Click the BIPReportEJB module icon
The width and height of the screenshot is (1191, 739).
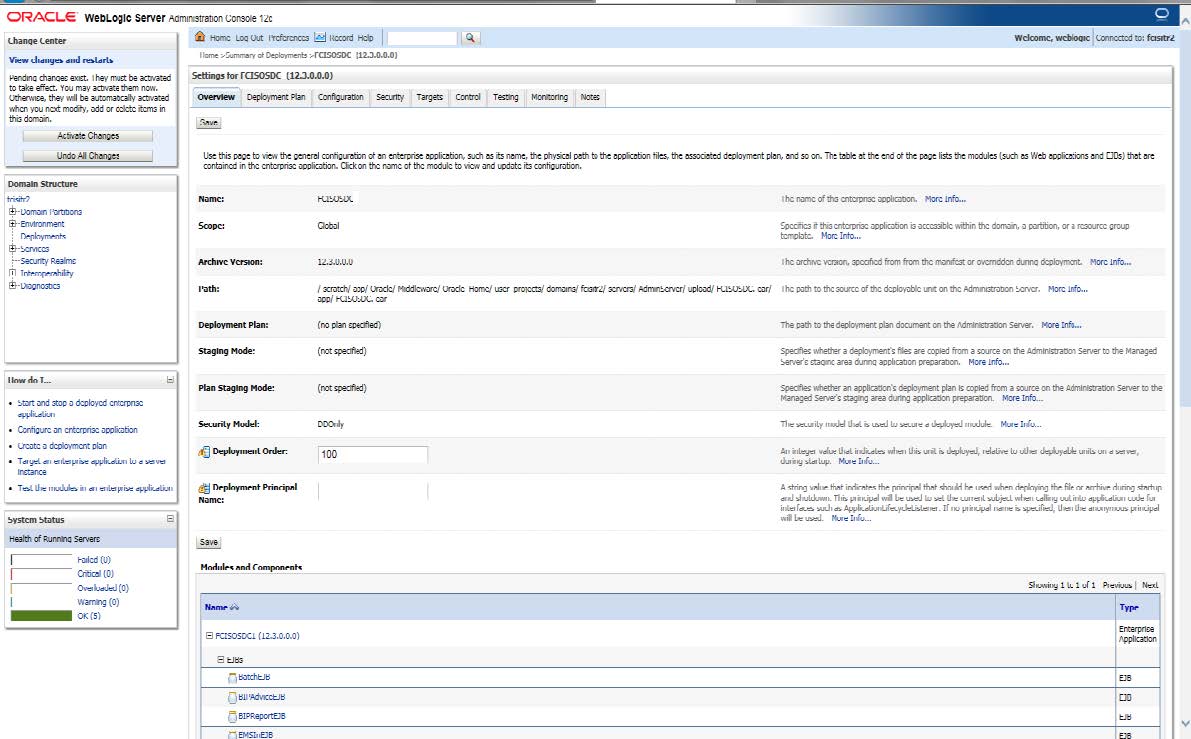(x=232, y=716)
